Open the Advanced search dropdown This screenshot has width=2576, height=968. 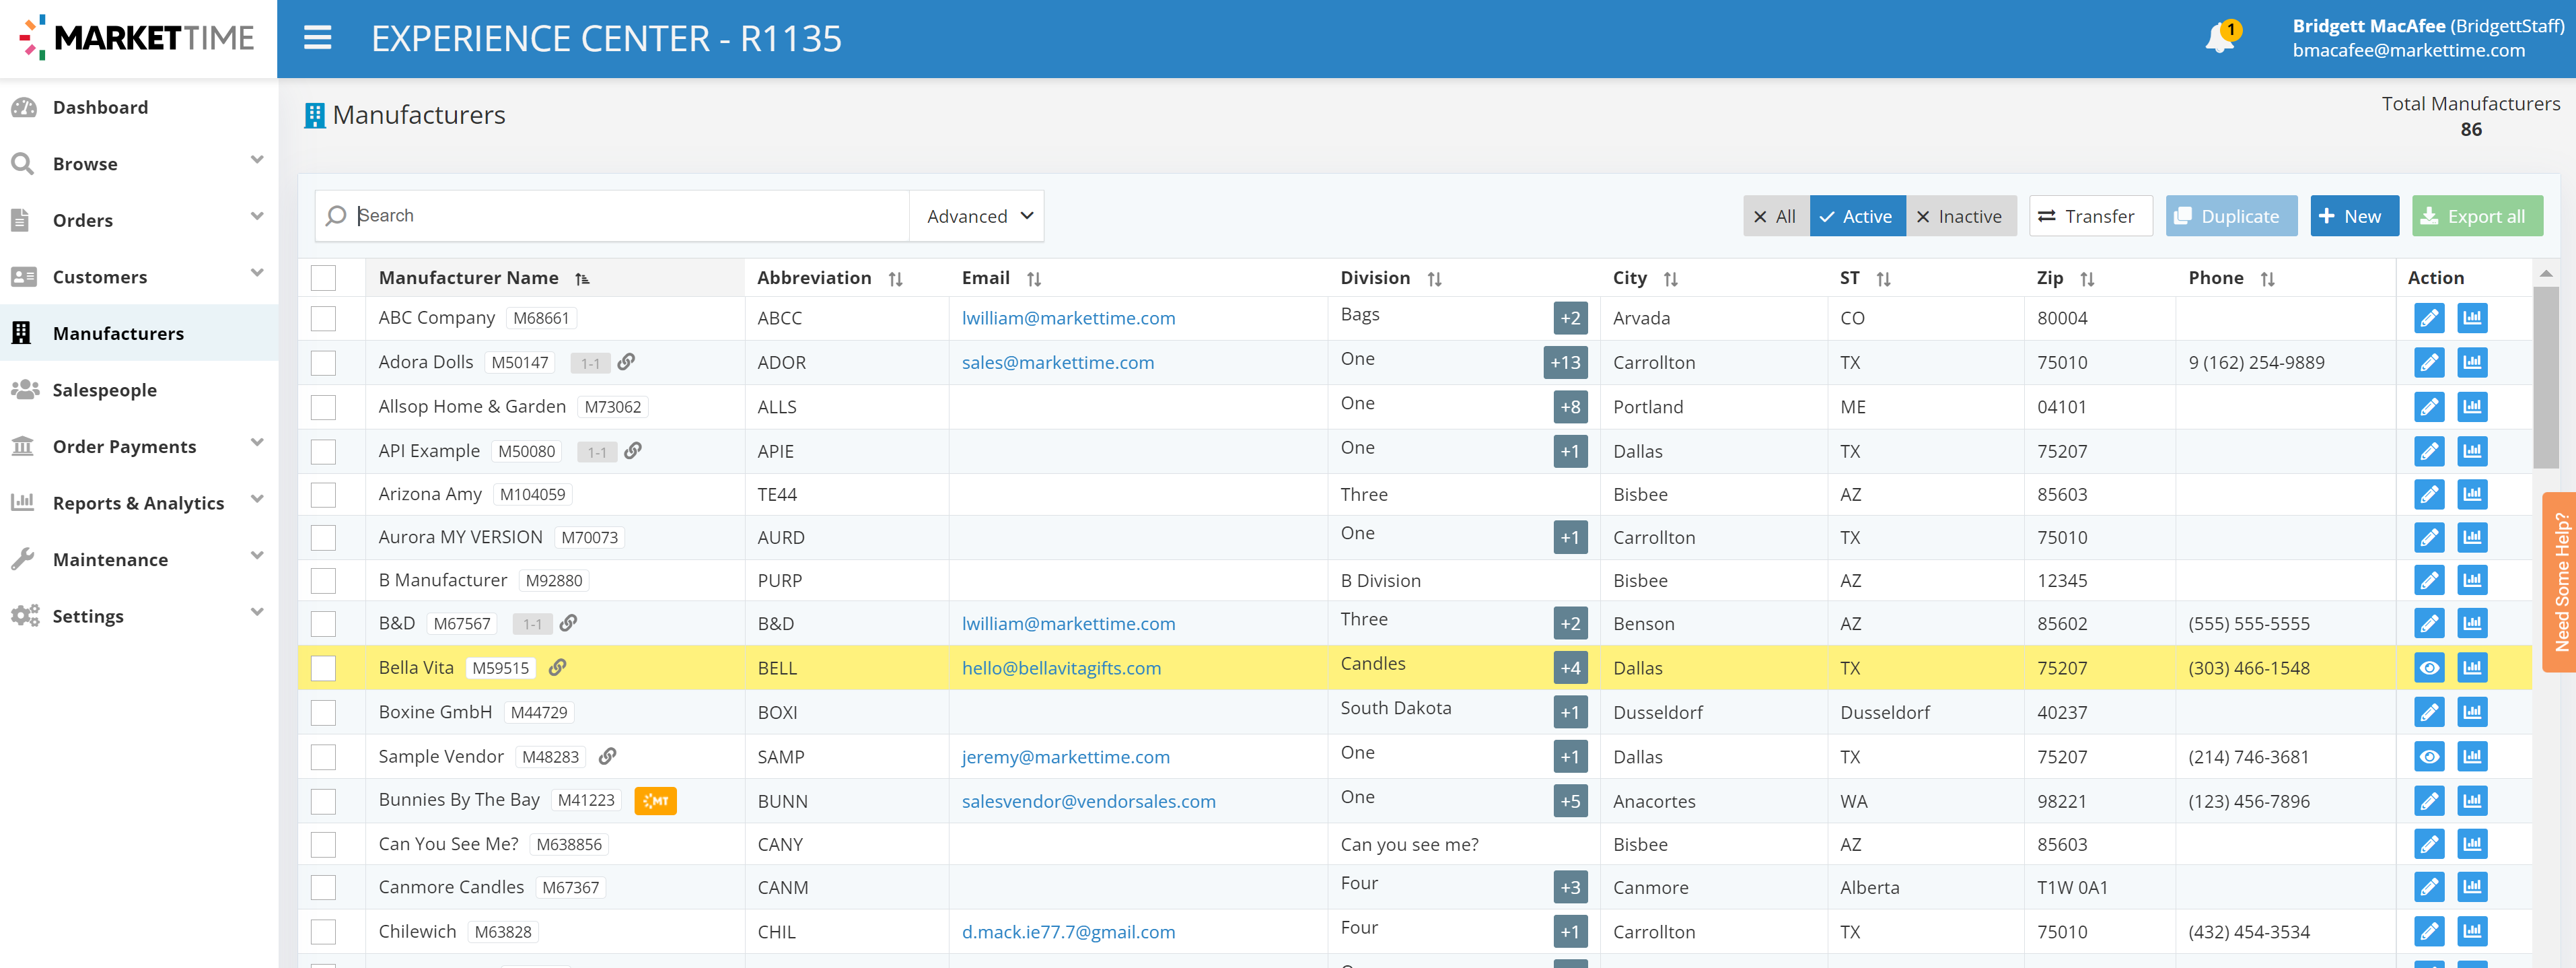pyautogui.click(x=977, y=216)
